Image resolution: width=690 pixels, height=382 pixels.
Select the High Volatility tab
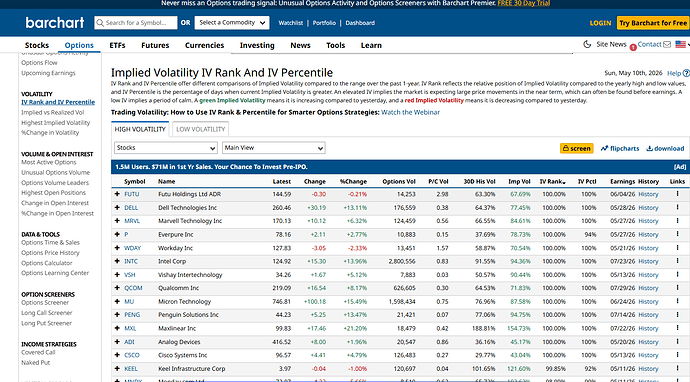click(140, 129)
